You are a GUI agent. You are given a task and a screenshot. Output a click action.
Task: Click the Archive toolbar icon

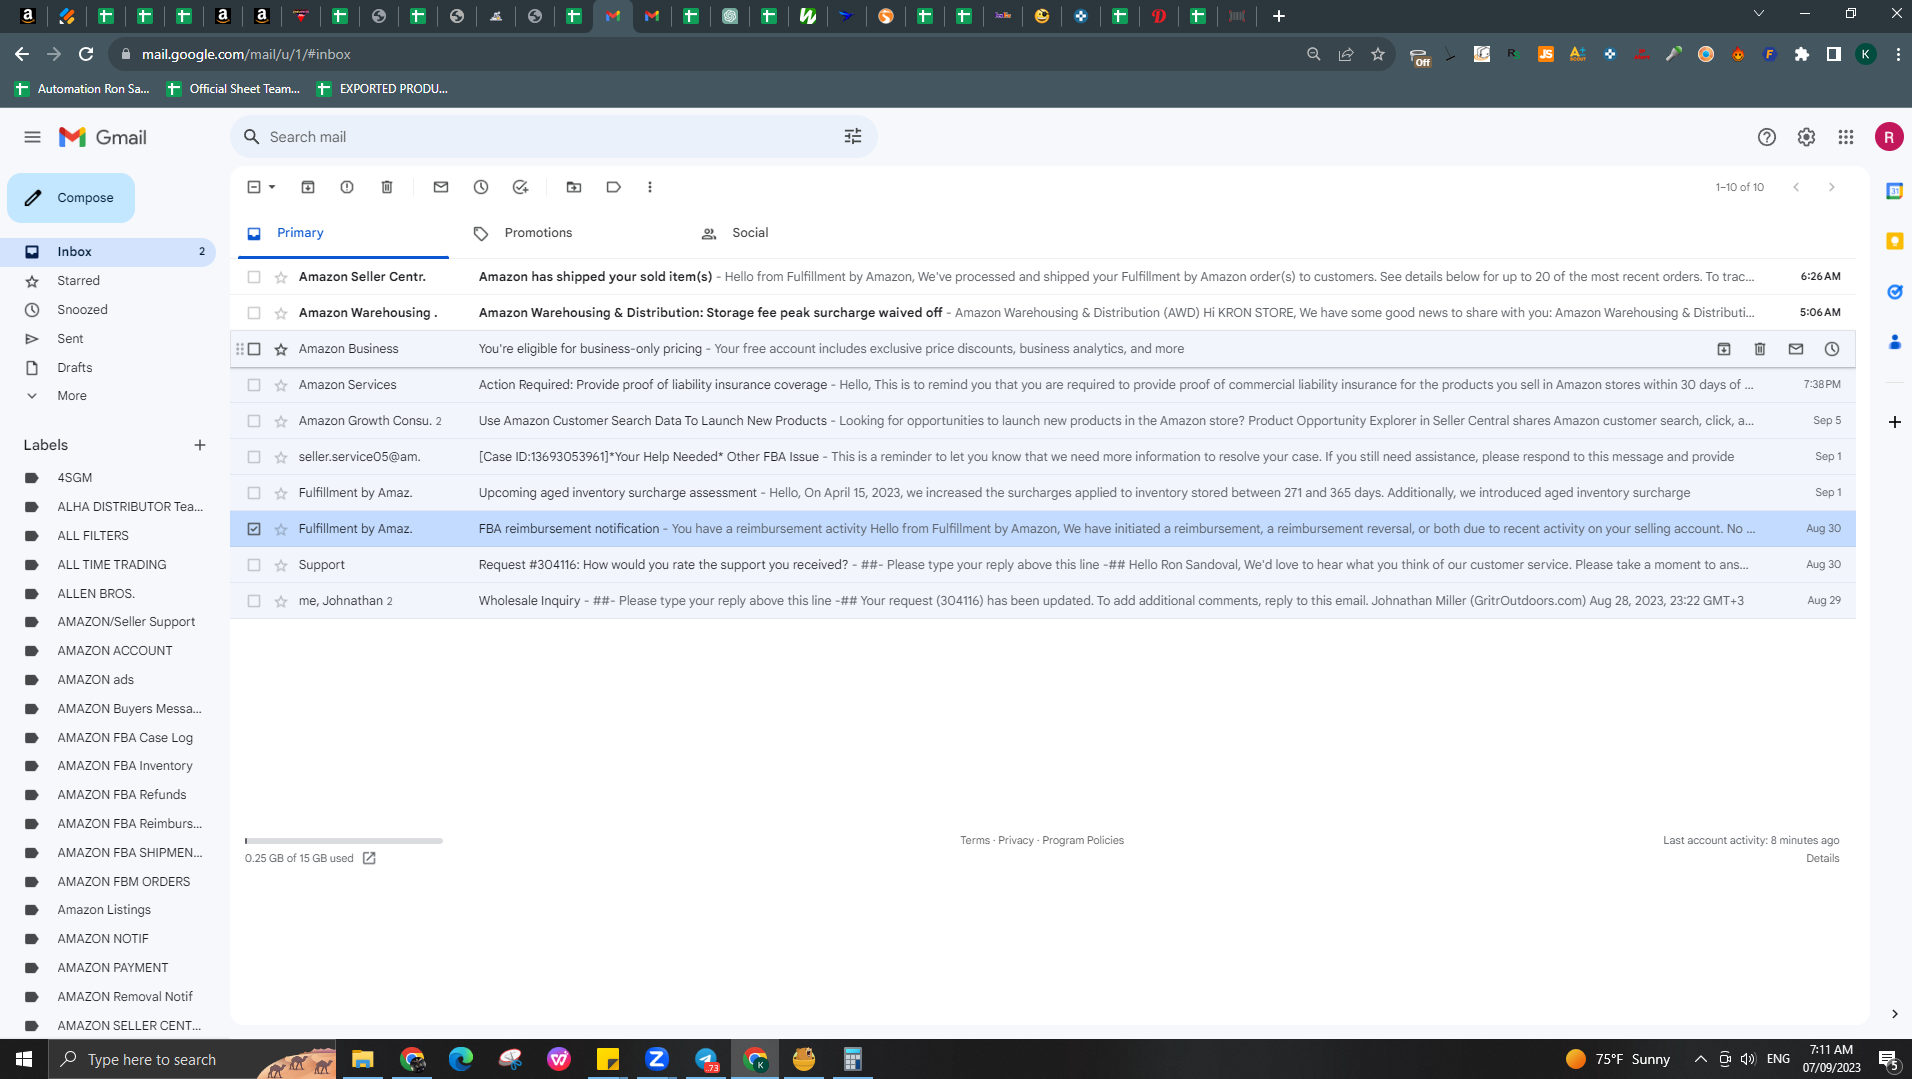(x=308, y=187)
